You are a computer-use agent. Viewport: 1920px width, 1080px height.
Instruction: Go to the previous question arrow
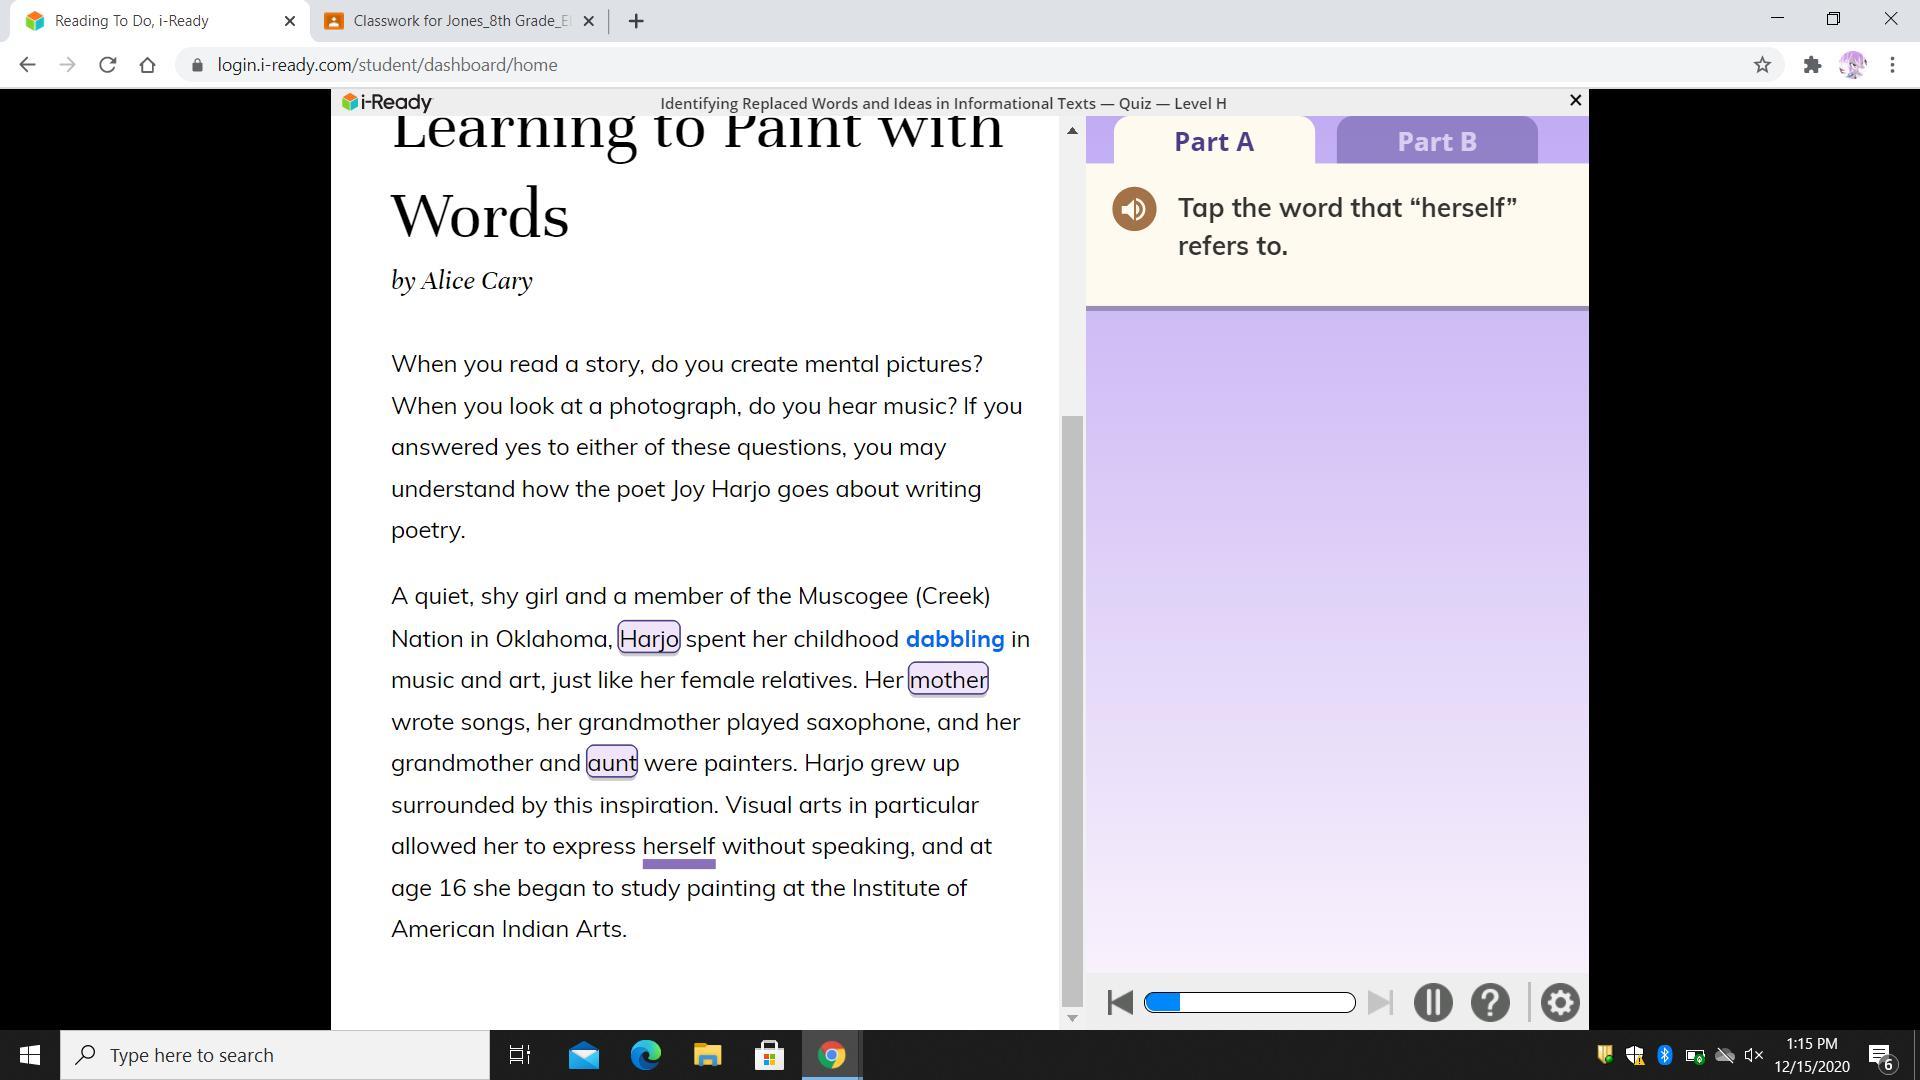1119,1002
